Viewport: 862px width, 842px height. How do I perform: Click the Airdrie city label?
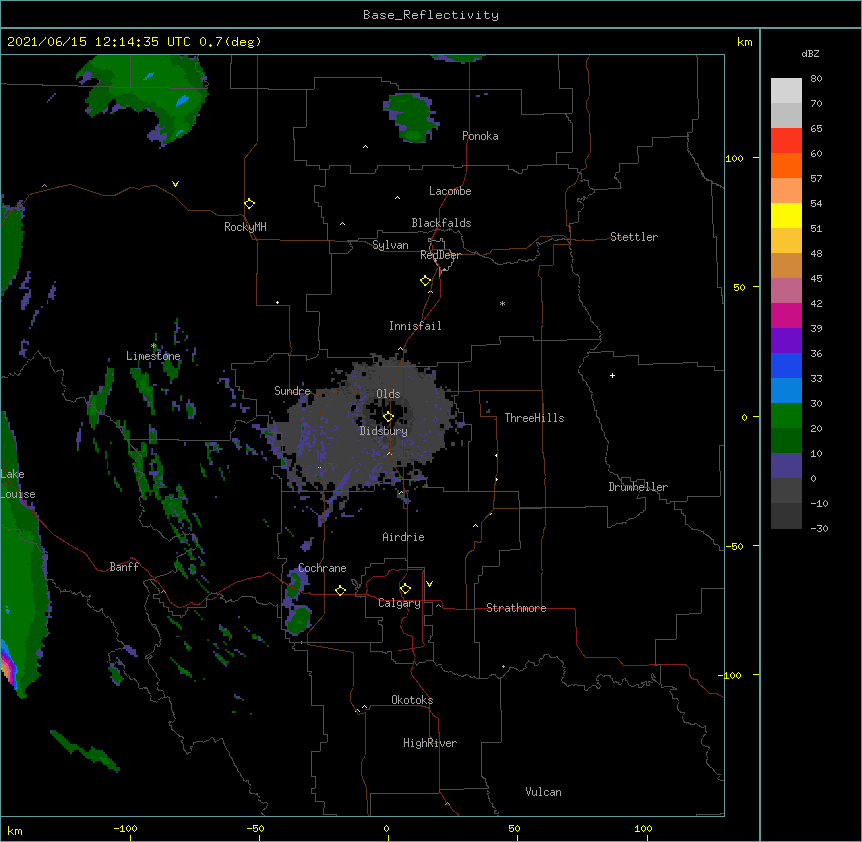pyautogui.click(x=404, y=537)
